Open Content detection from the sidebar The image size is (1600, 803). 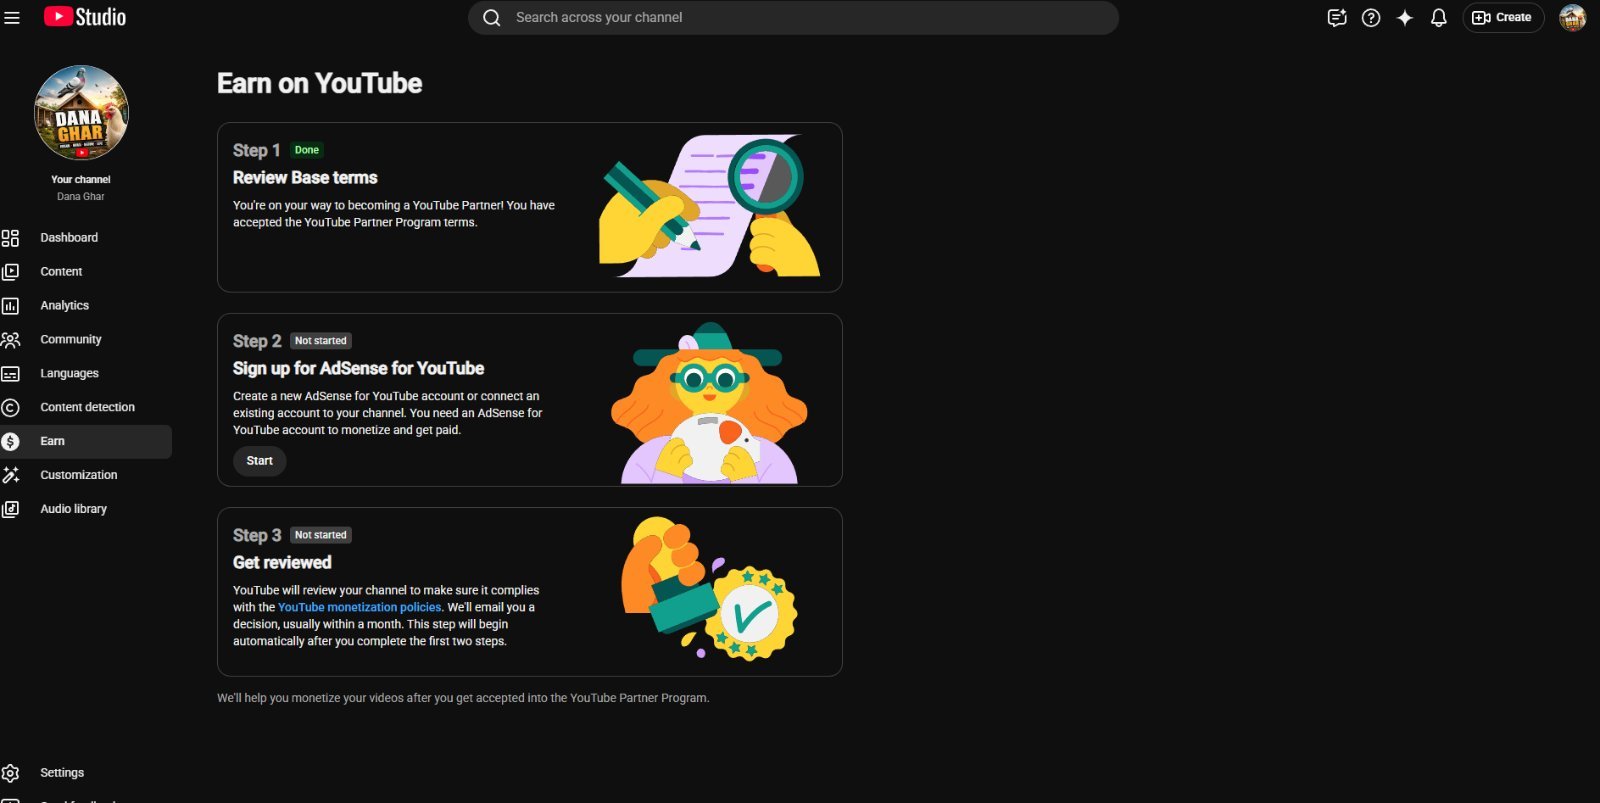click(86, 408)
